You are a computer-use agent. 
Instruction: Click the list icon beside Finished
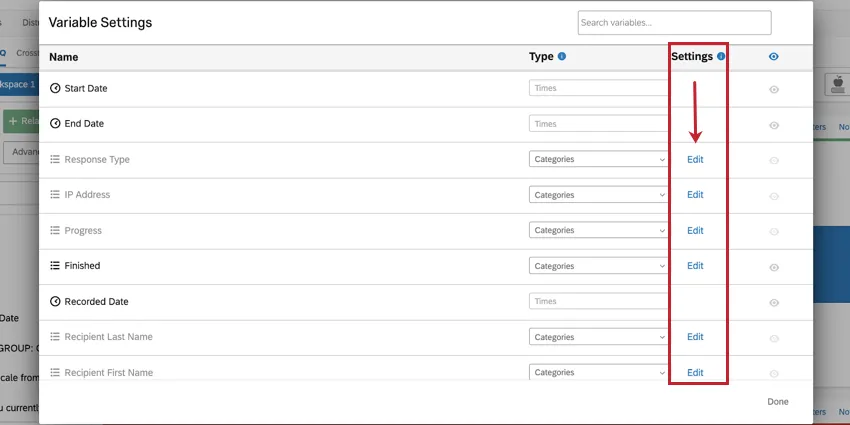point(55,266)
